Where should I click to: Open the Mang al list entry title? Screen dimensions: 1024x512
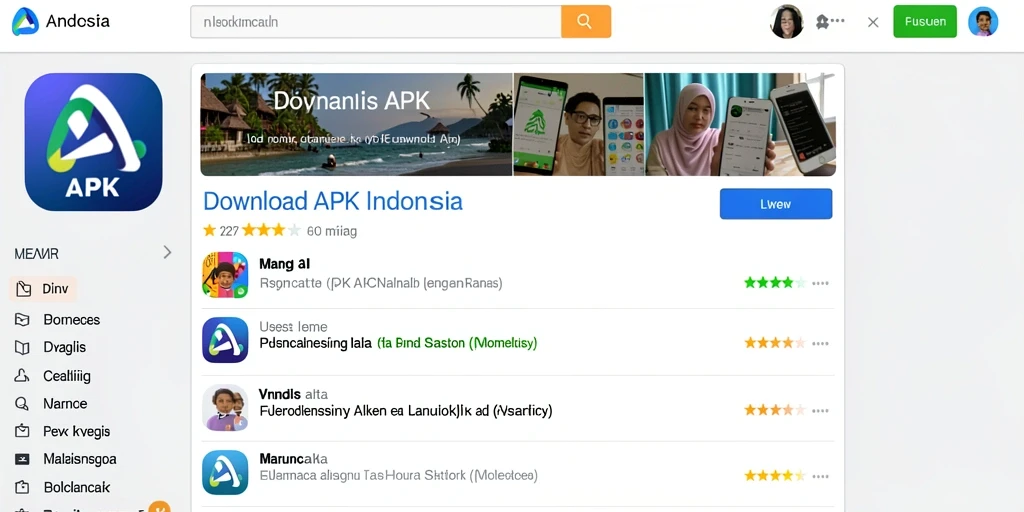[284, 264]
